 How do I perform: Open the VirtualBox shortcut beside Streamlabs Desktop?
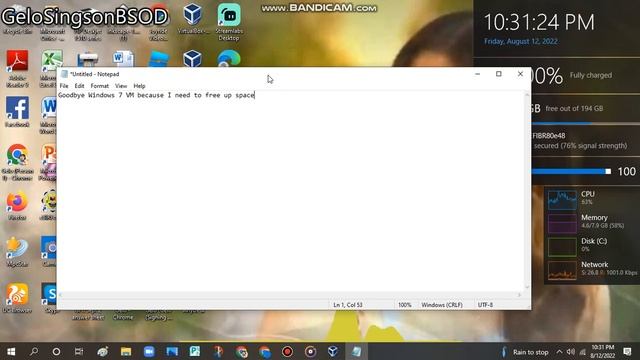(x=193, y=19)
